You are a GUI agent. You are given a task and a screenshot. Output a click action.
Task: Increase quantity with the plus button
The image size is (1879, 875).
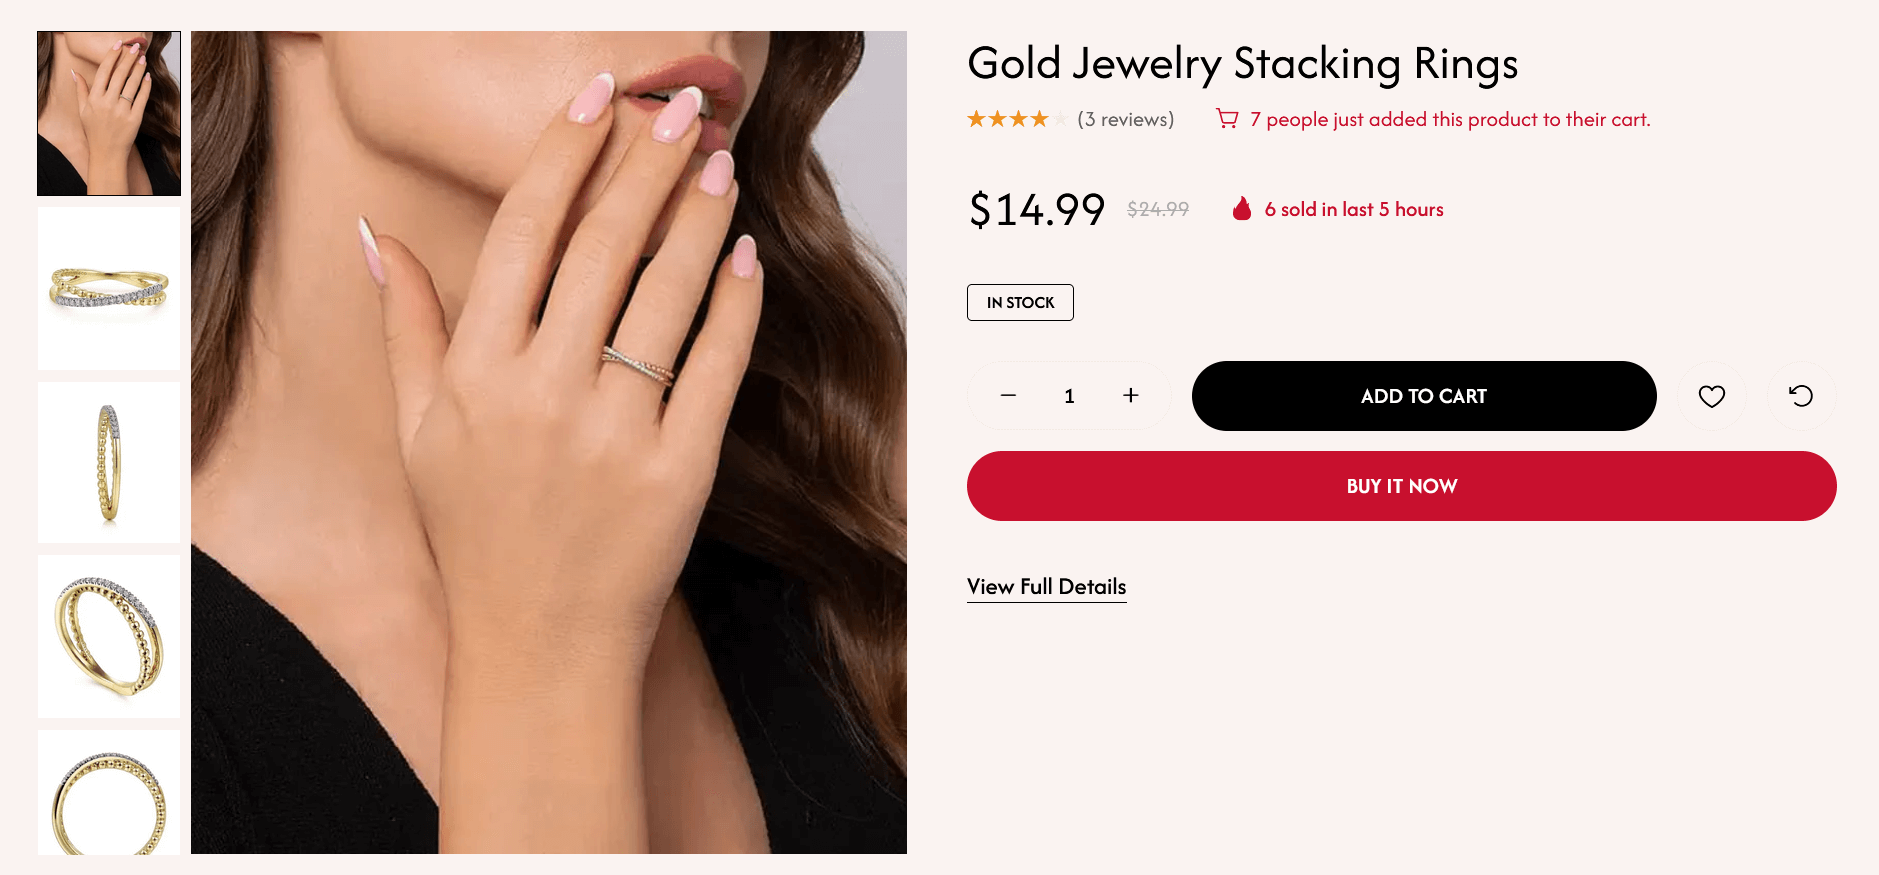[1130, 396]
